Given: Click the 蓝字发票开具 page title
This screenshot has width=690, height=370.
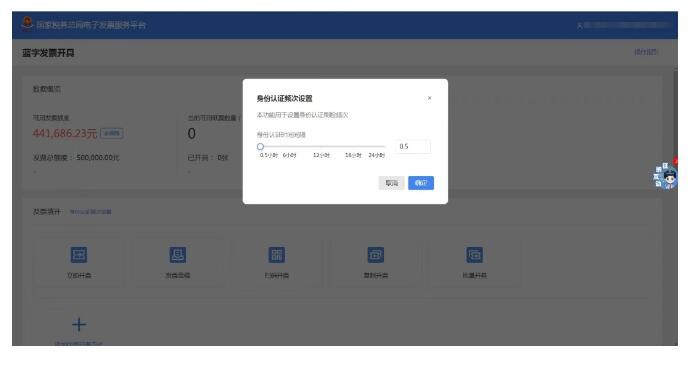Looking at the screenshot, I should click(48, 53).
